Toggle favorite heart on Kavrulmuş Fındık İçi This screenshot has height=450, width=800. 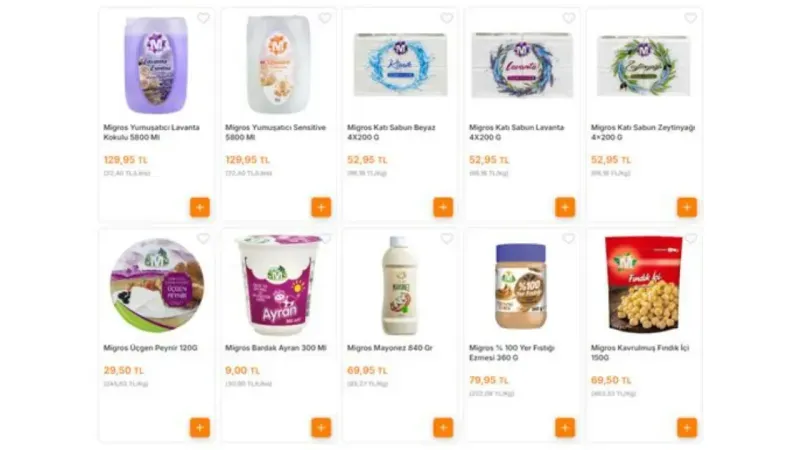pyautogui.click(x=691, y=239)
